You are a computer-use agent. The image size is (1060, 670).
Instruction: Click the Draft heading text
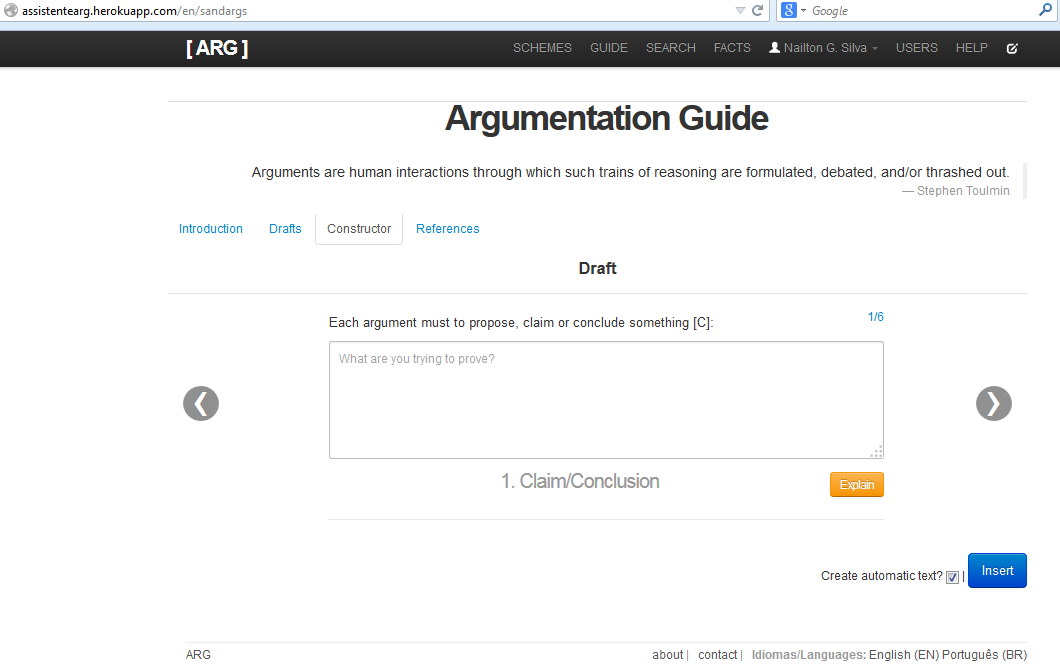pyautogui.click(x=598, y=268)
